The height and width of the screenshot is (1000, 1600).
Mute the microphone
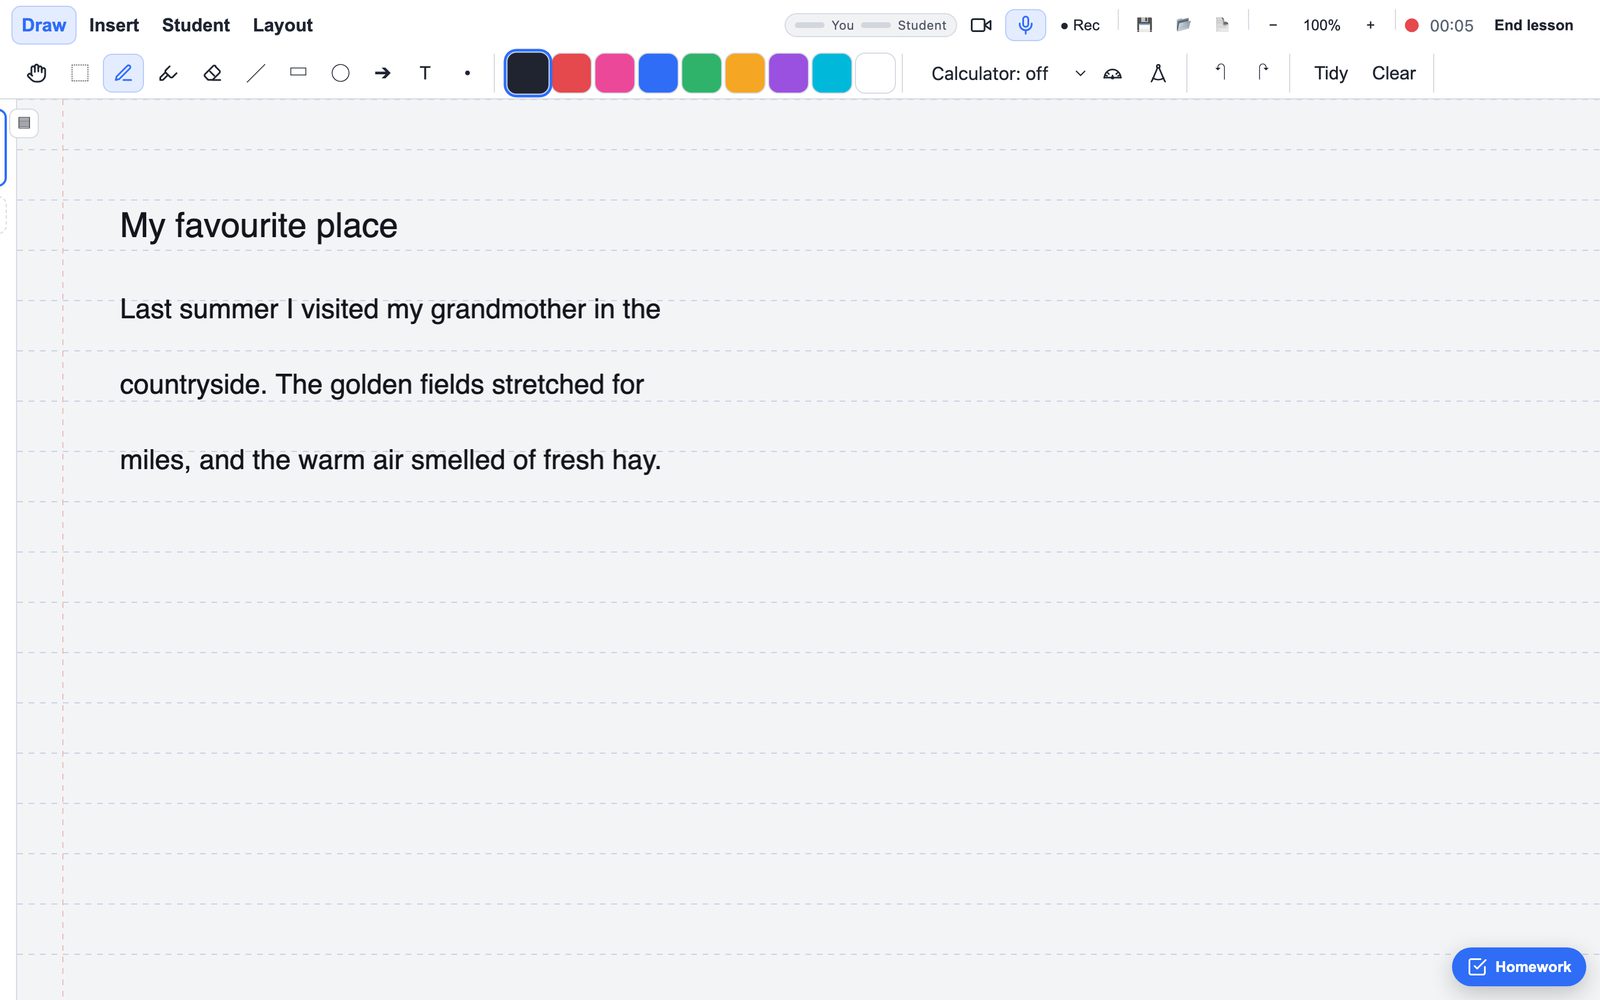click(1025, 25)
